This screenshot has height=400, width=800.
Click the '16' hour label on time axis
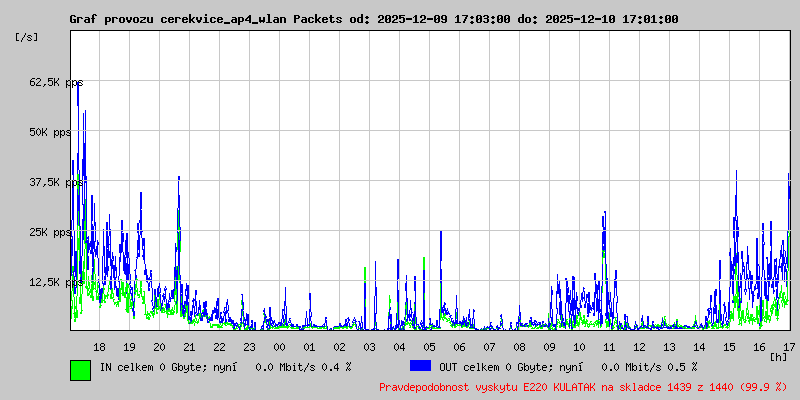760,347
